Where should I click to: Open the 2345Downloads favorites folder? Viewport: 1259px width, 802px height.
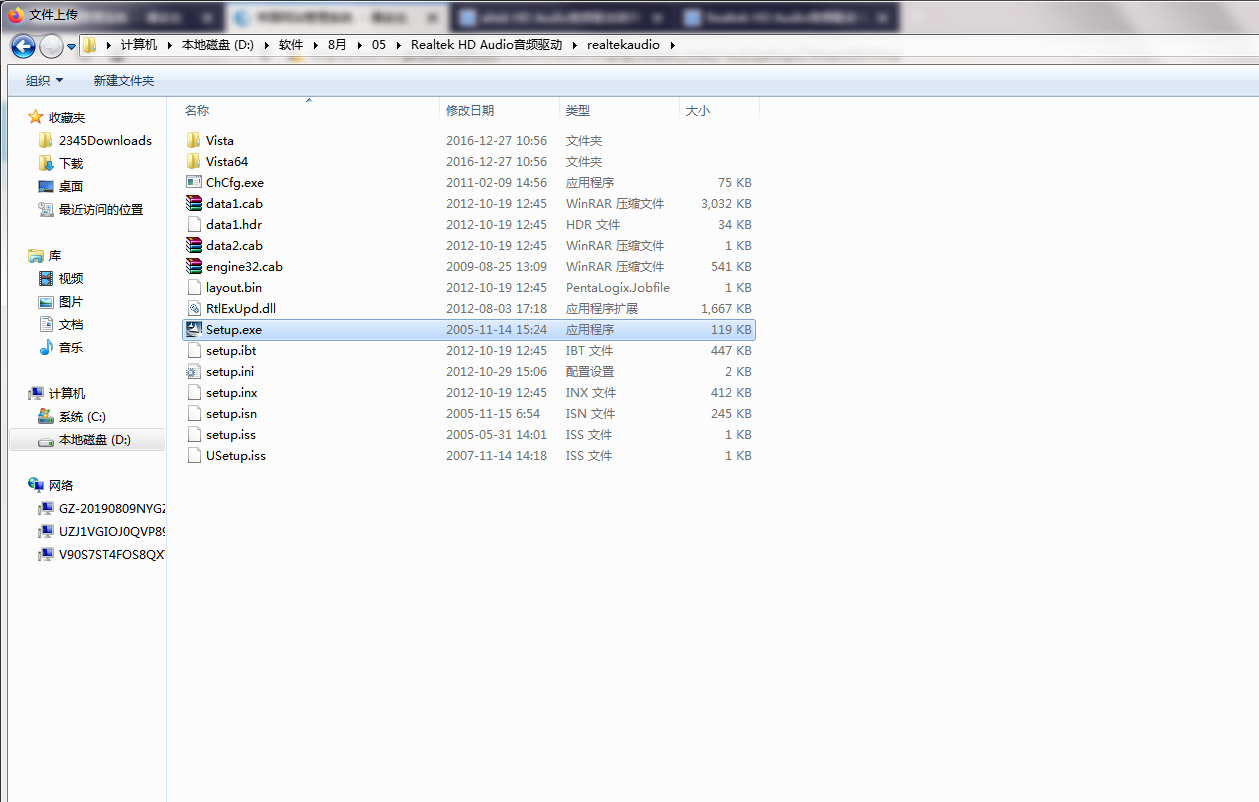pos(104,140)
